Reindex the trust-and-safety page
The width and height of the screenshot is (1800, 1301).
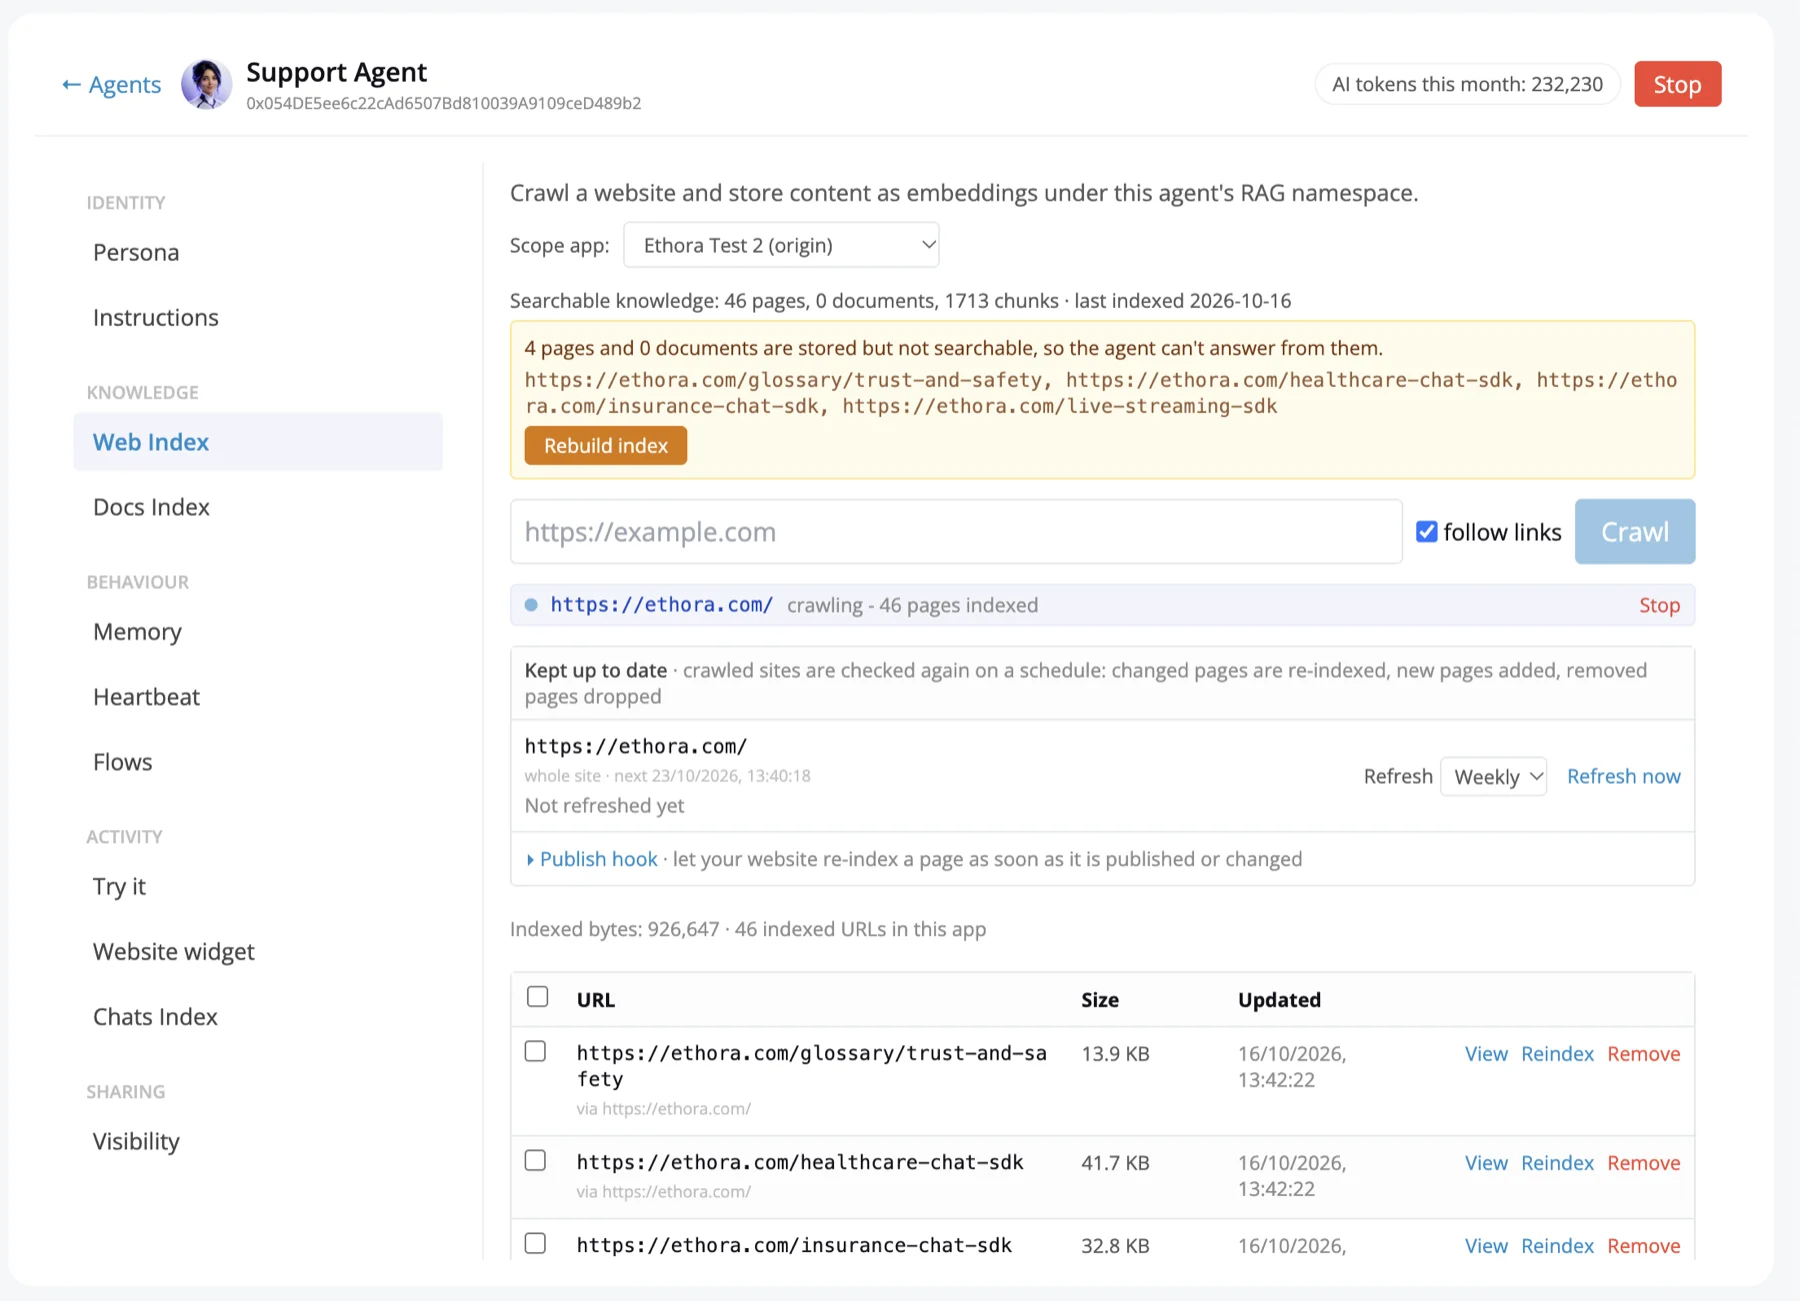pyautogui.click(x=1557, y=1054)
